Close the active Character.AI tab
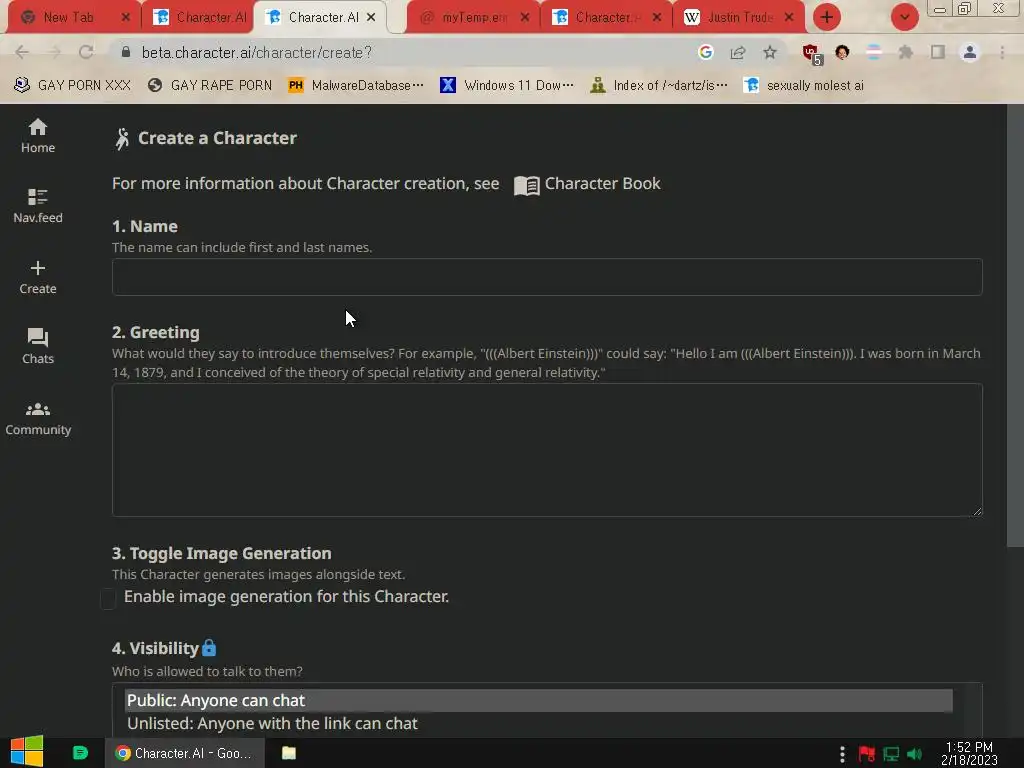The image size is (1024, 768). coord(371,18)
